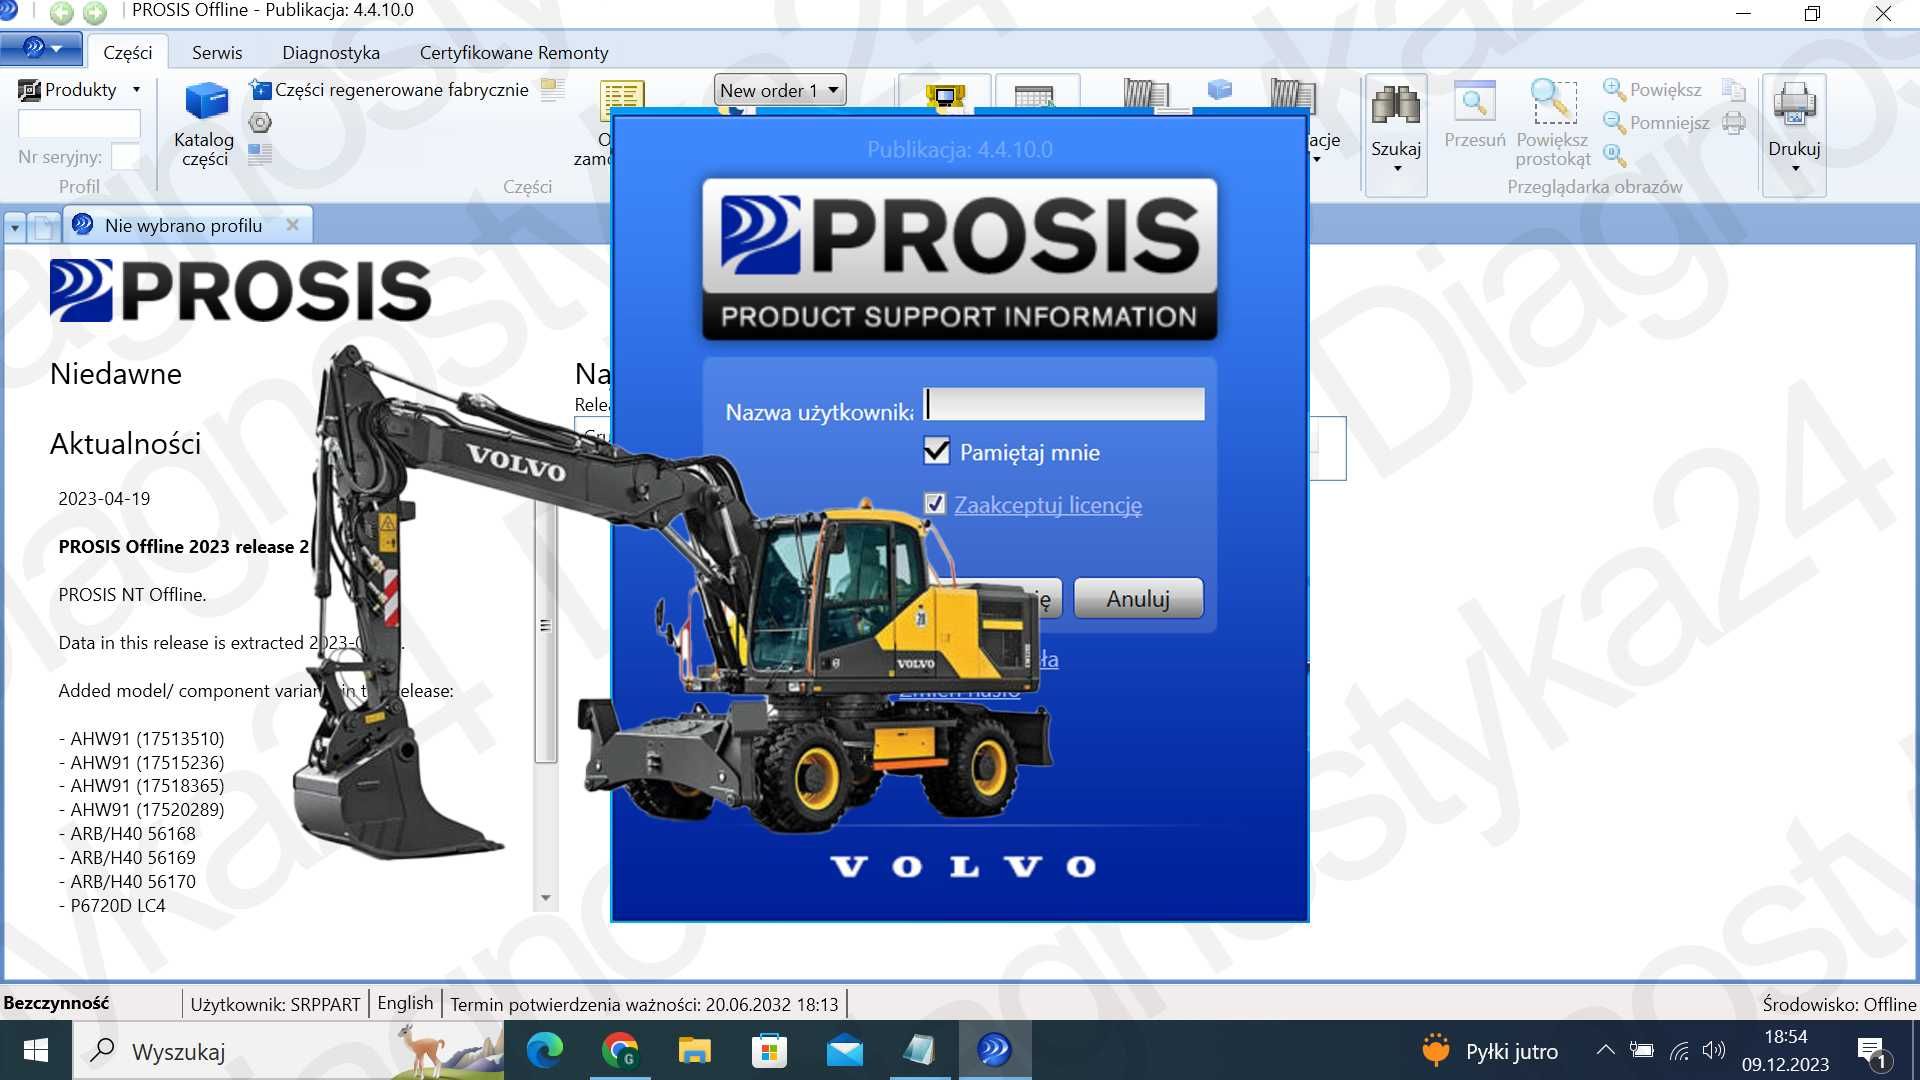Click the Szukaj binoculars icon

pyautogui.click(x=1396, y=104)
